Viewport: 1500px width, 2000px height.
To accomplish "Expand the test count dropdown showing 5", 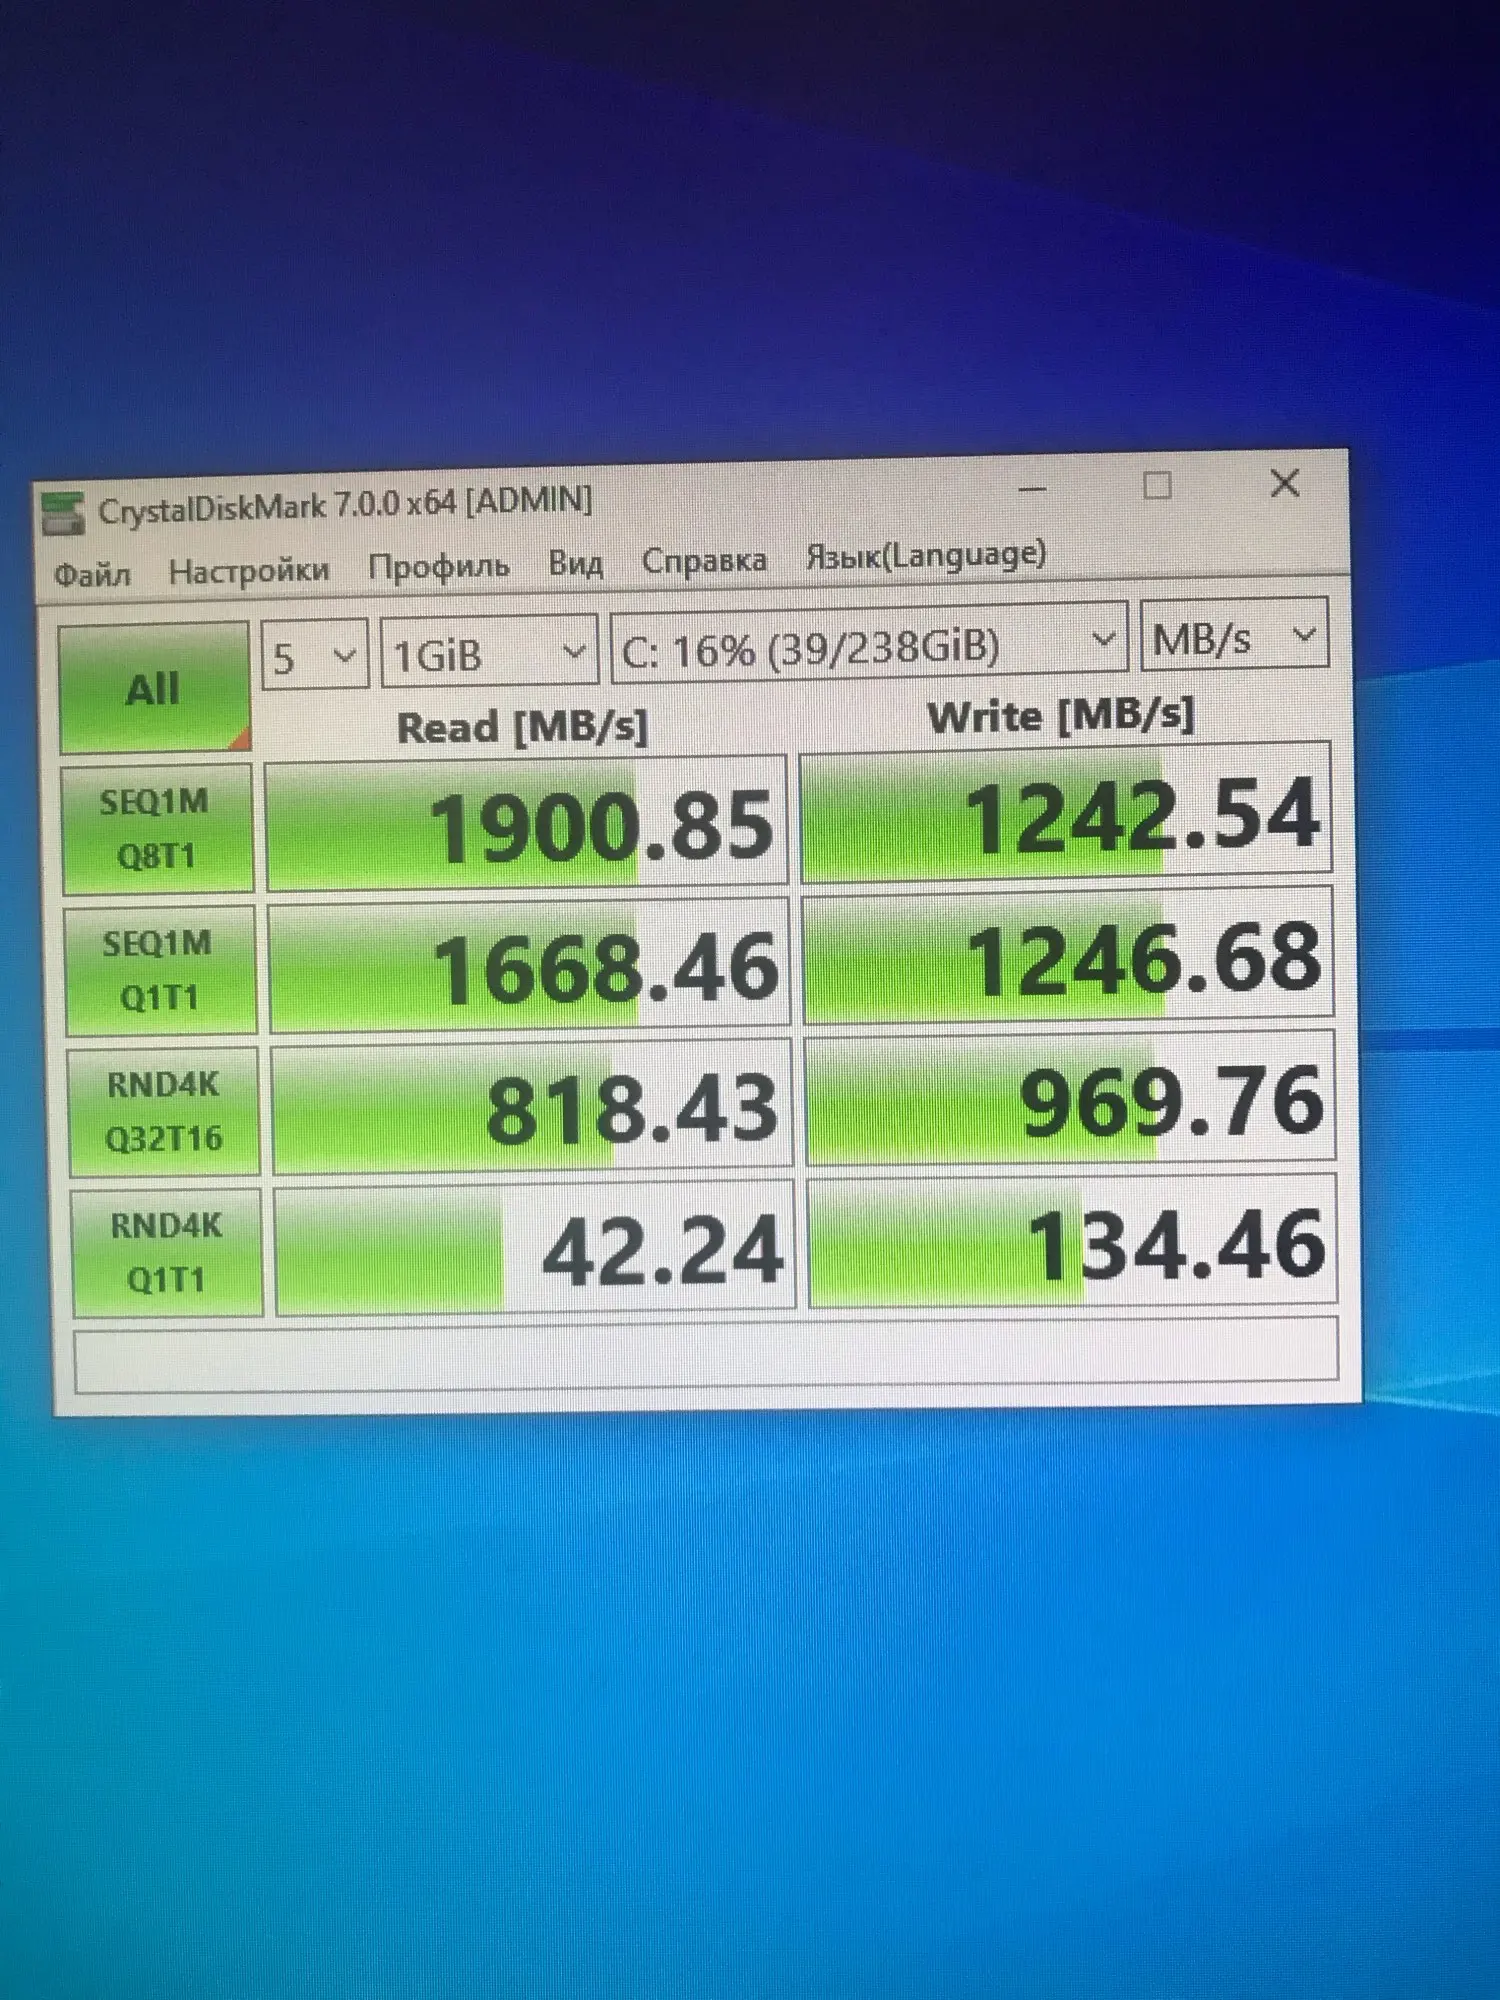I will [315, 655].
